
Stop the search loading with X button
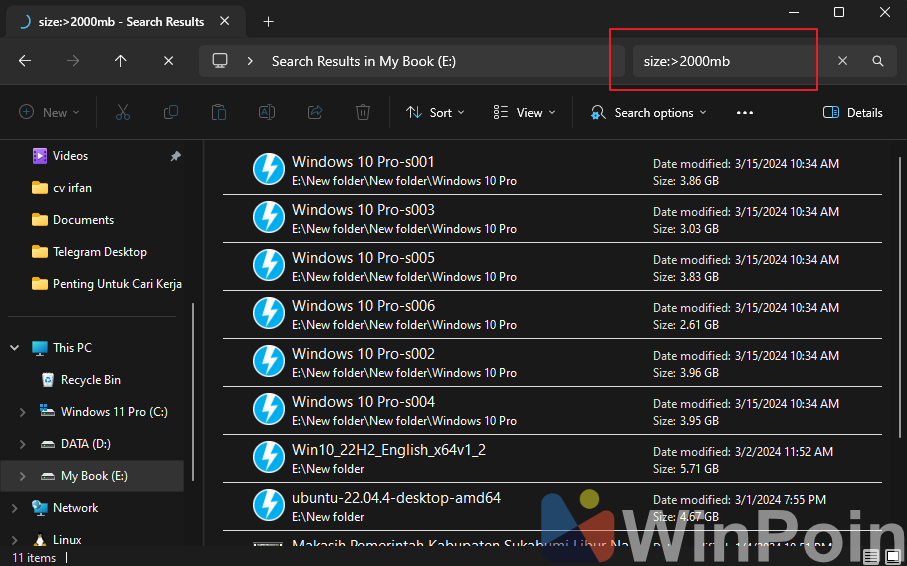[168, 61]
